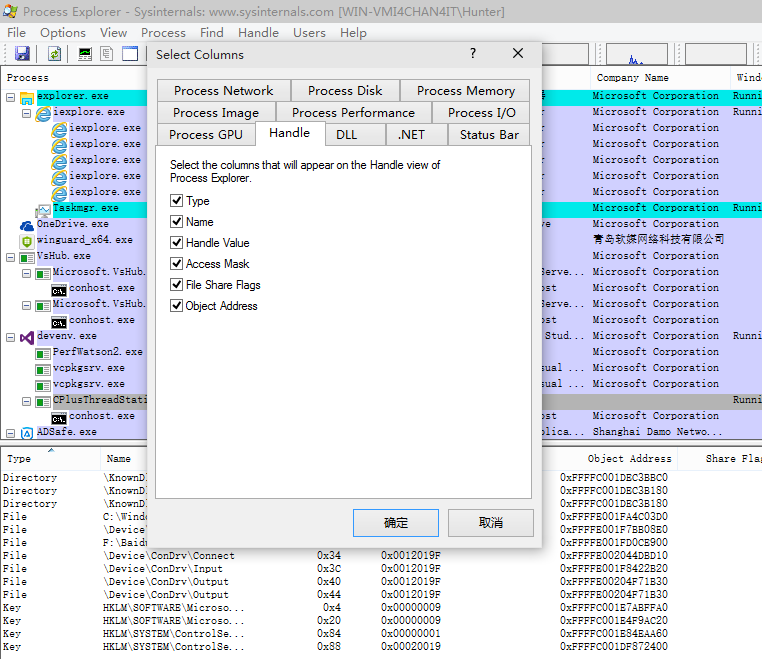Collapse the parent iexplore.exe tree node
Image resolution: width=762 pixels, height=659 pixels.
point(27,114)
